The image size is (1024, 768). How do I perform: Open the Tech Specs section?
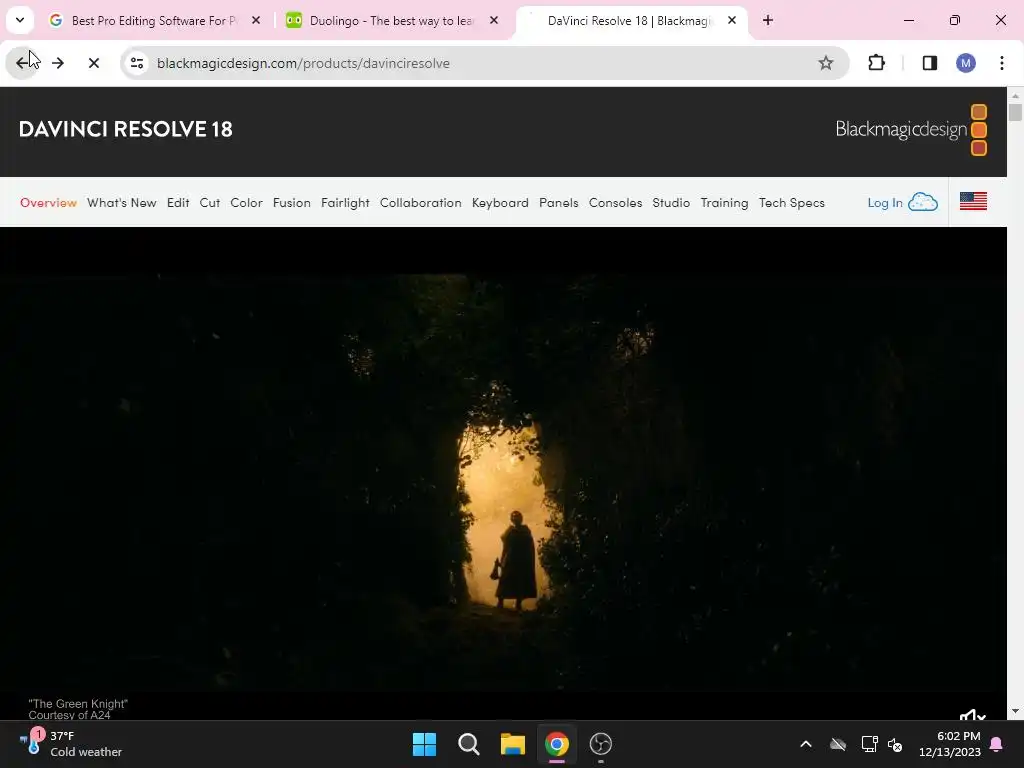pos(792,203)
